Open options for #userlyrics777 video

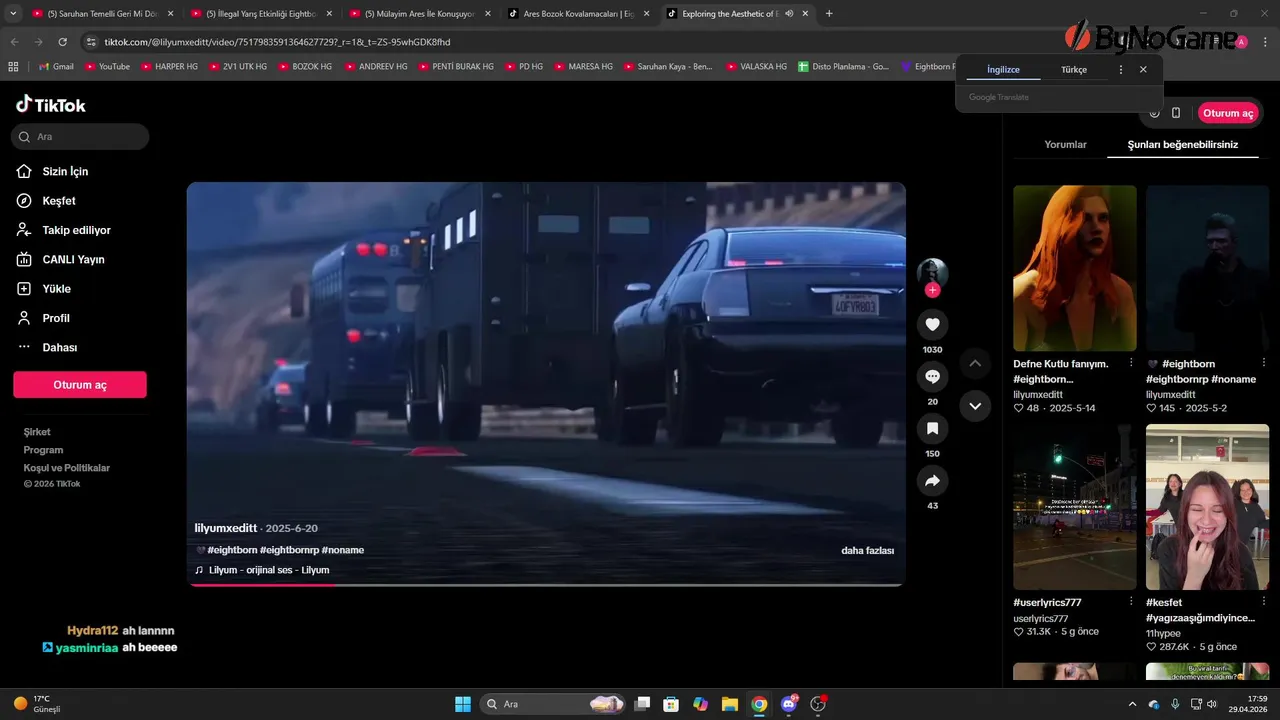pos(1131,602)
